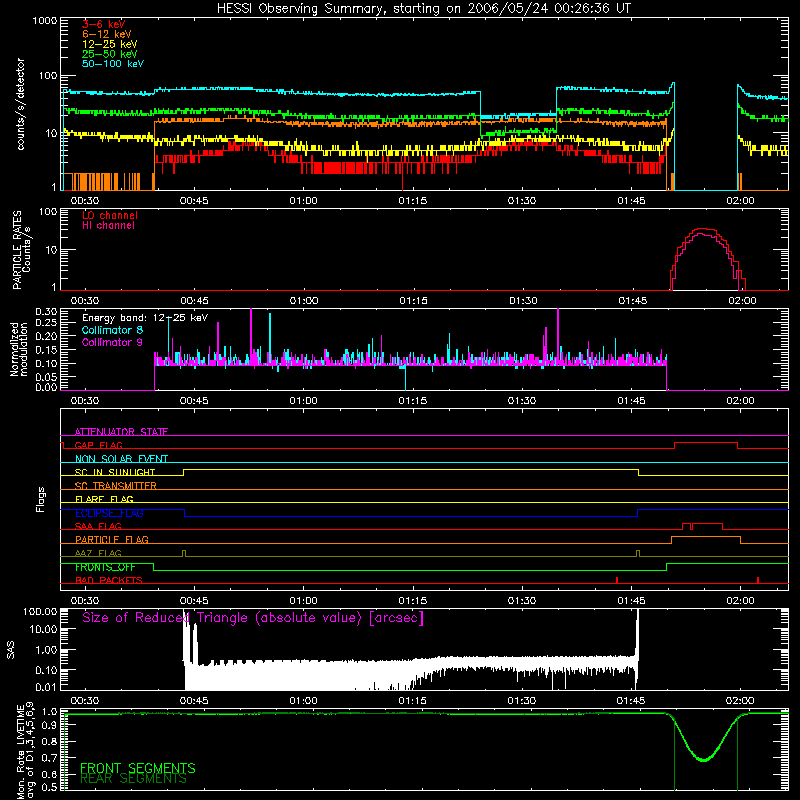Click the Normalized modulation axis label
This screenshot has height=800, width=800.
(19, 349)
